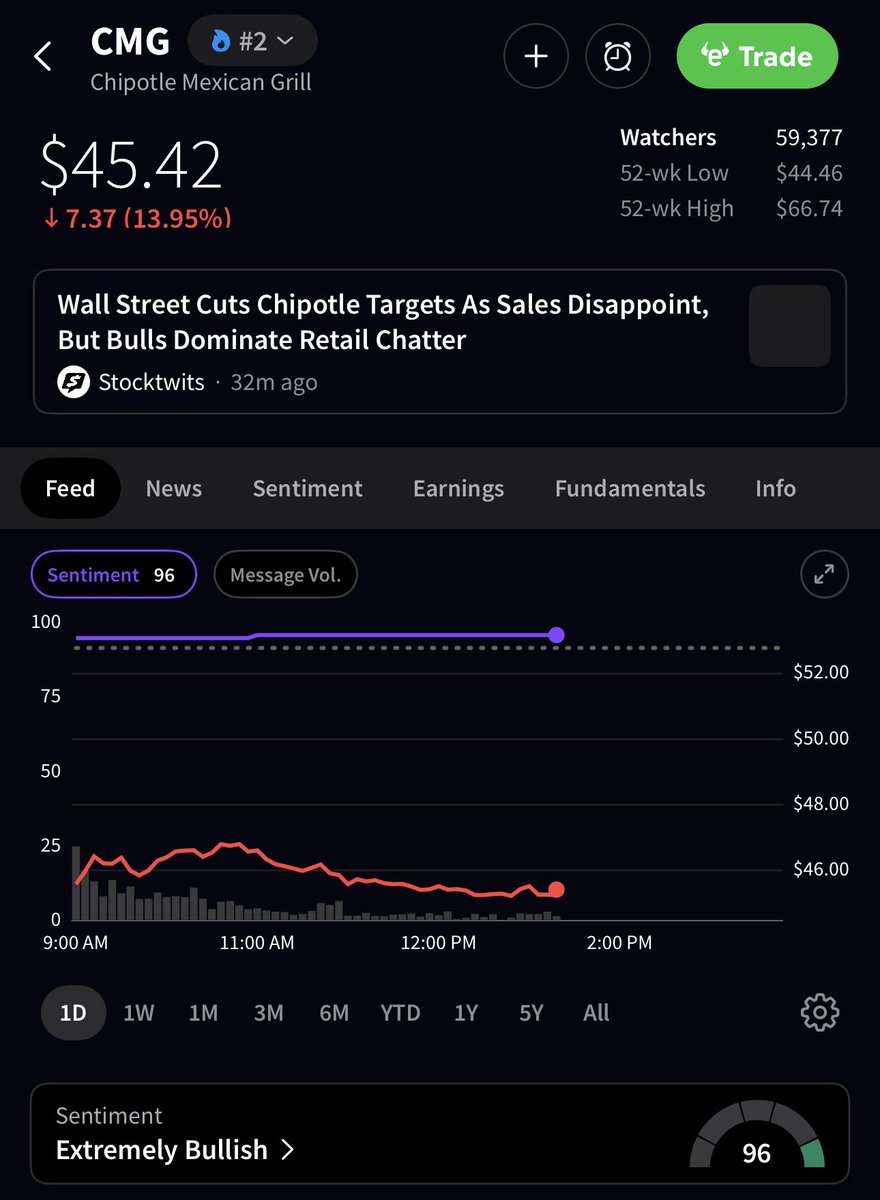Switch to the News tab

[x=174, y=489]
